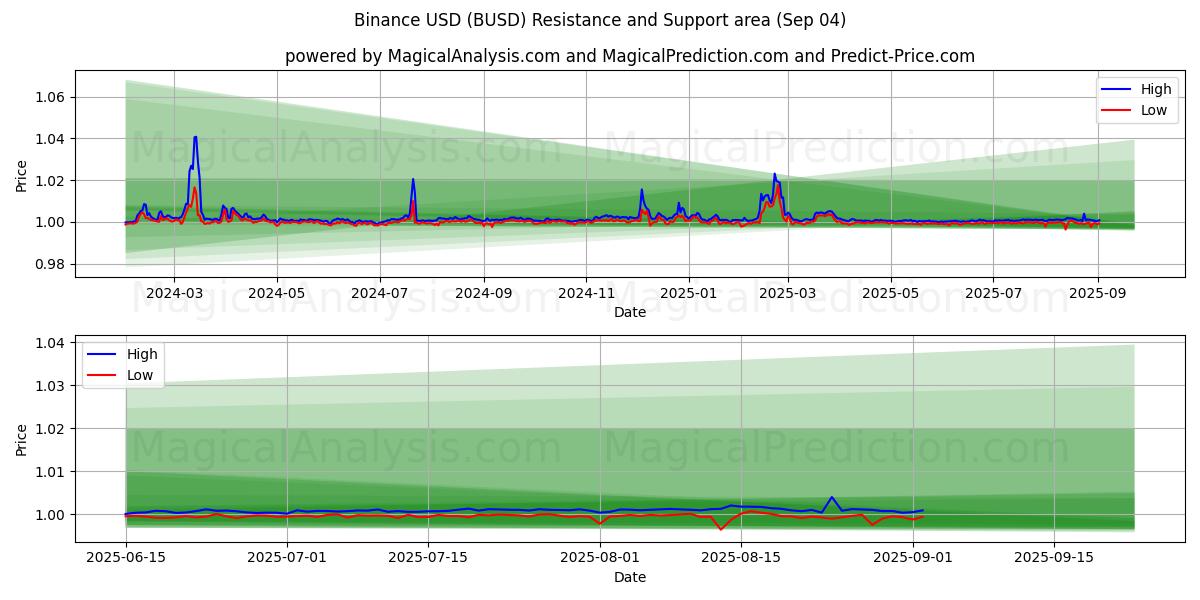
Task: Click the '2025-09-01' date tick on bottom chart
Action: (x=913, y=559)
